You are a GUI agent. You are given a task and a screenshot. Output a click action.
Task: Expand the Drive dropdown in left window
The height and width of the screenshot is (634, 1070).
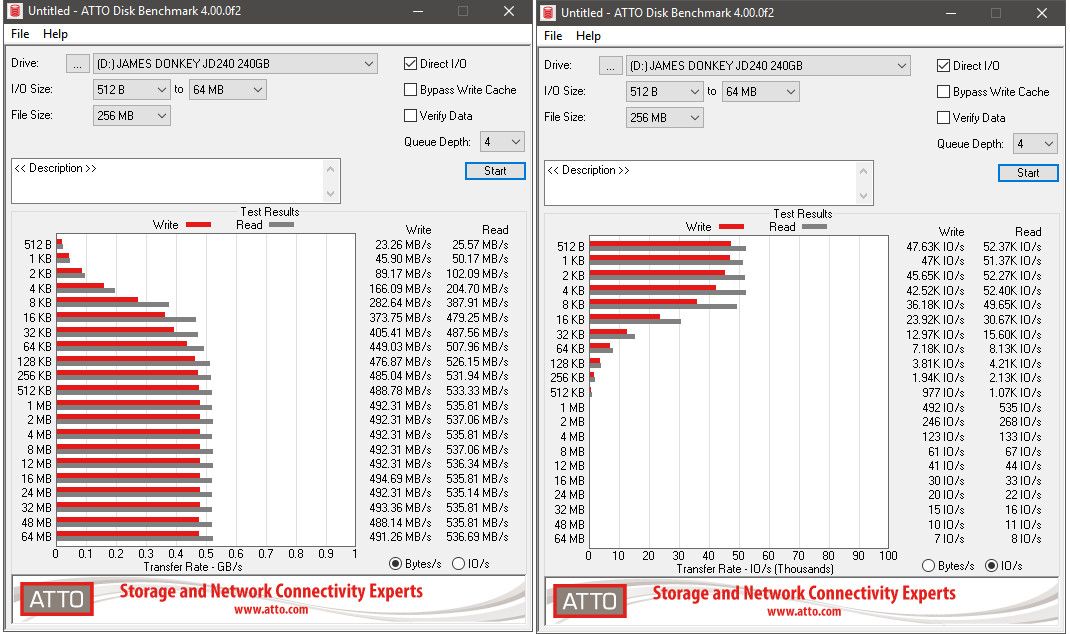(235, 63)
